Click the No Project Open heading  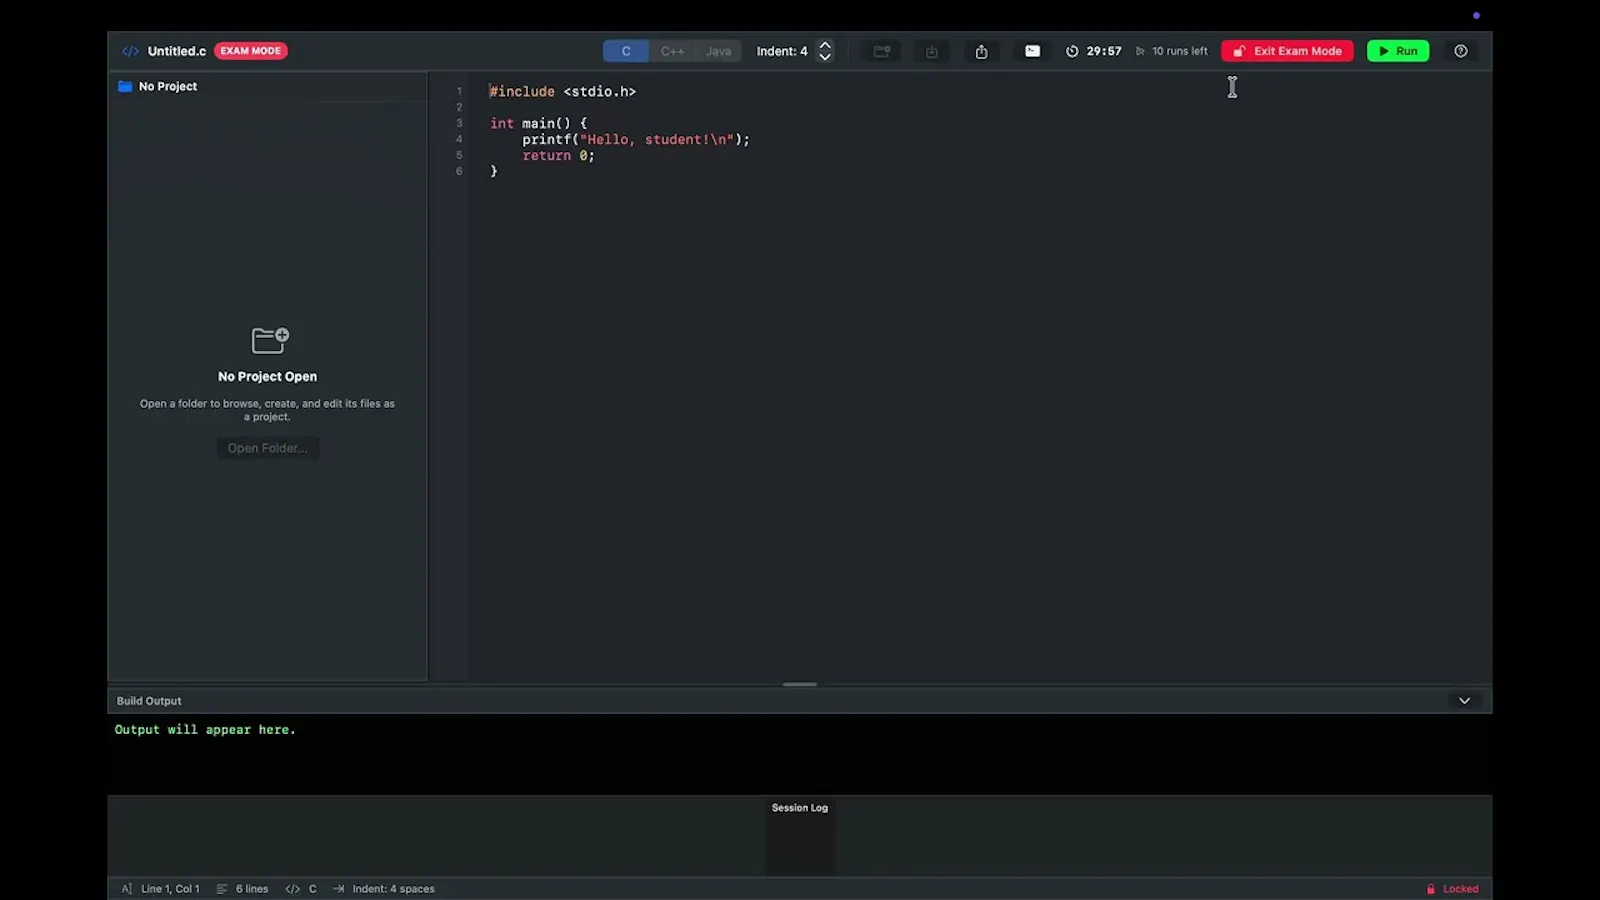[x=267, y=377]
